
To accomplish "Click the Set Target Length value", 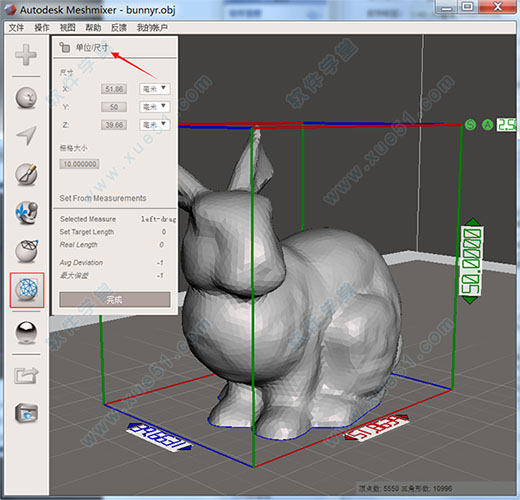I will (x=164, y=232).
